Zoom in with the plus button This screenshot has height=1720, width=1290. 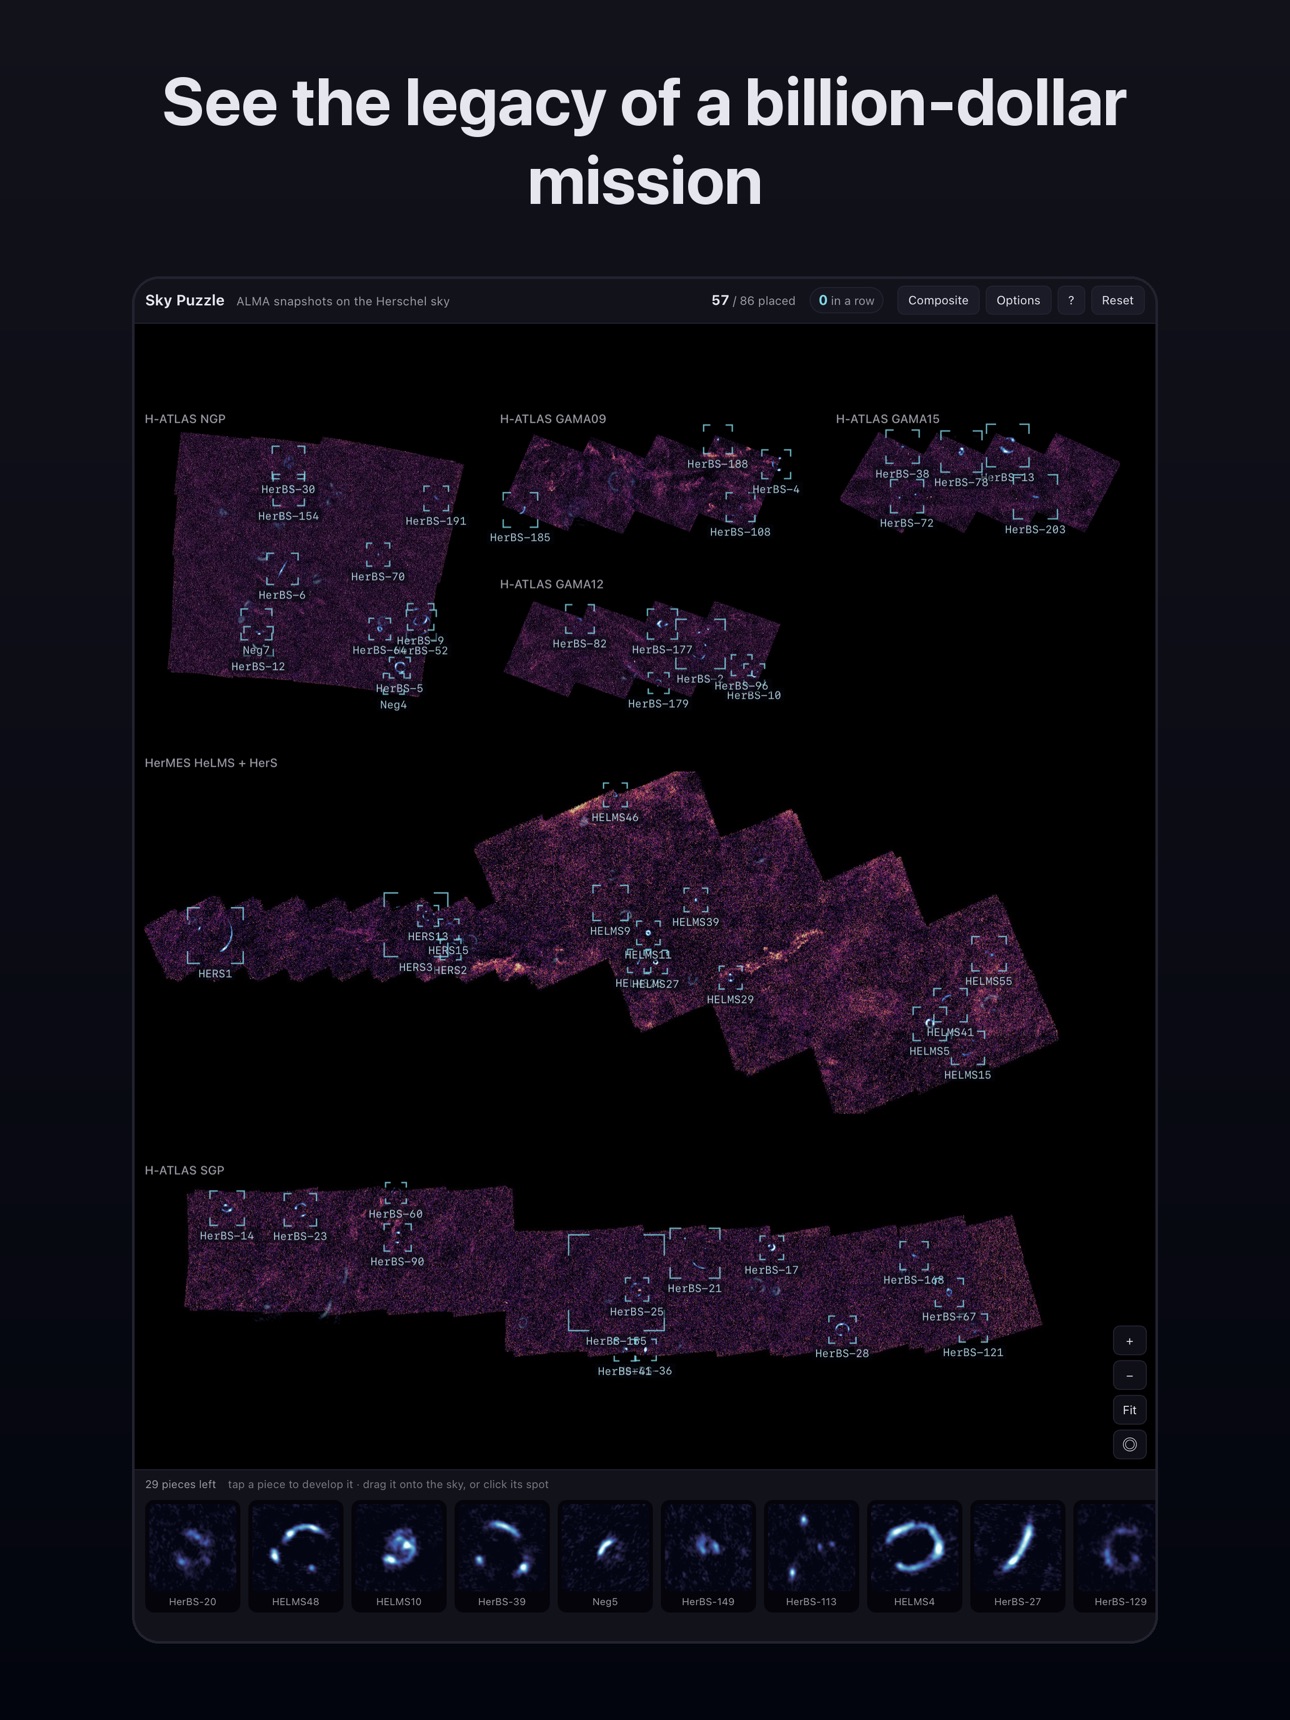click(x=1129, y=1341)
